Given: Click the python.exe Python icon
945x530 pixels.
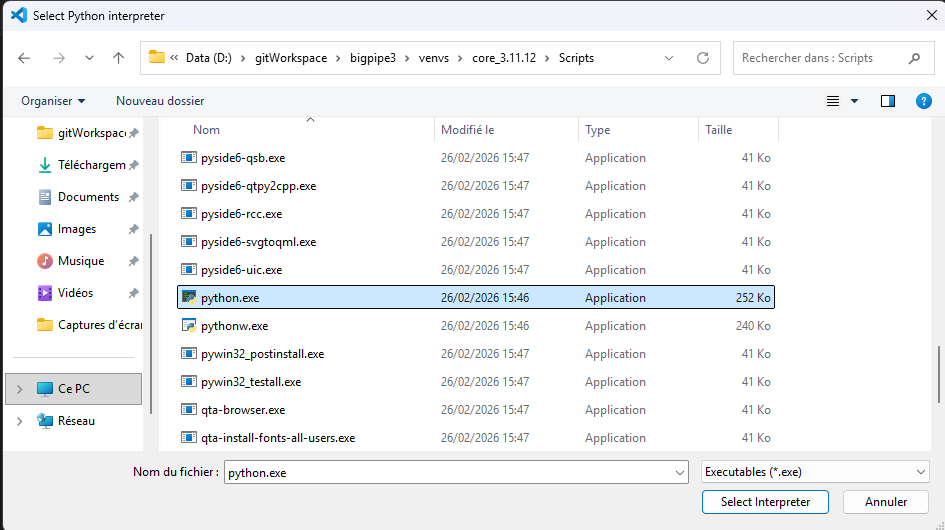Looking at the screenshot, I should (x=189, y=297).
